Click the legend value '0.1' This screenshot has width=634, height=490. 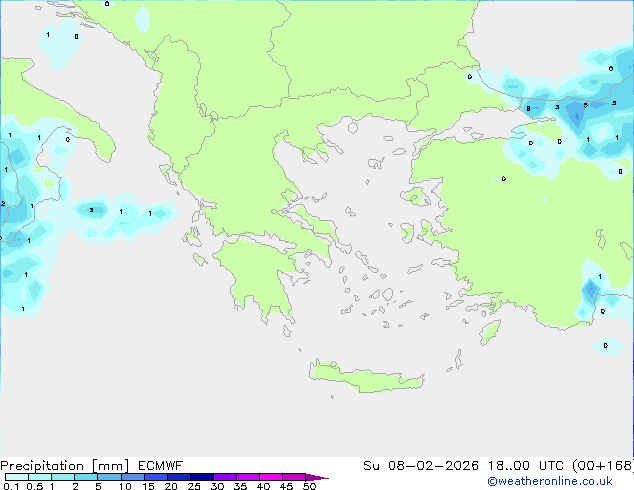[x=11, y=486]
